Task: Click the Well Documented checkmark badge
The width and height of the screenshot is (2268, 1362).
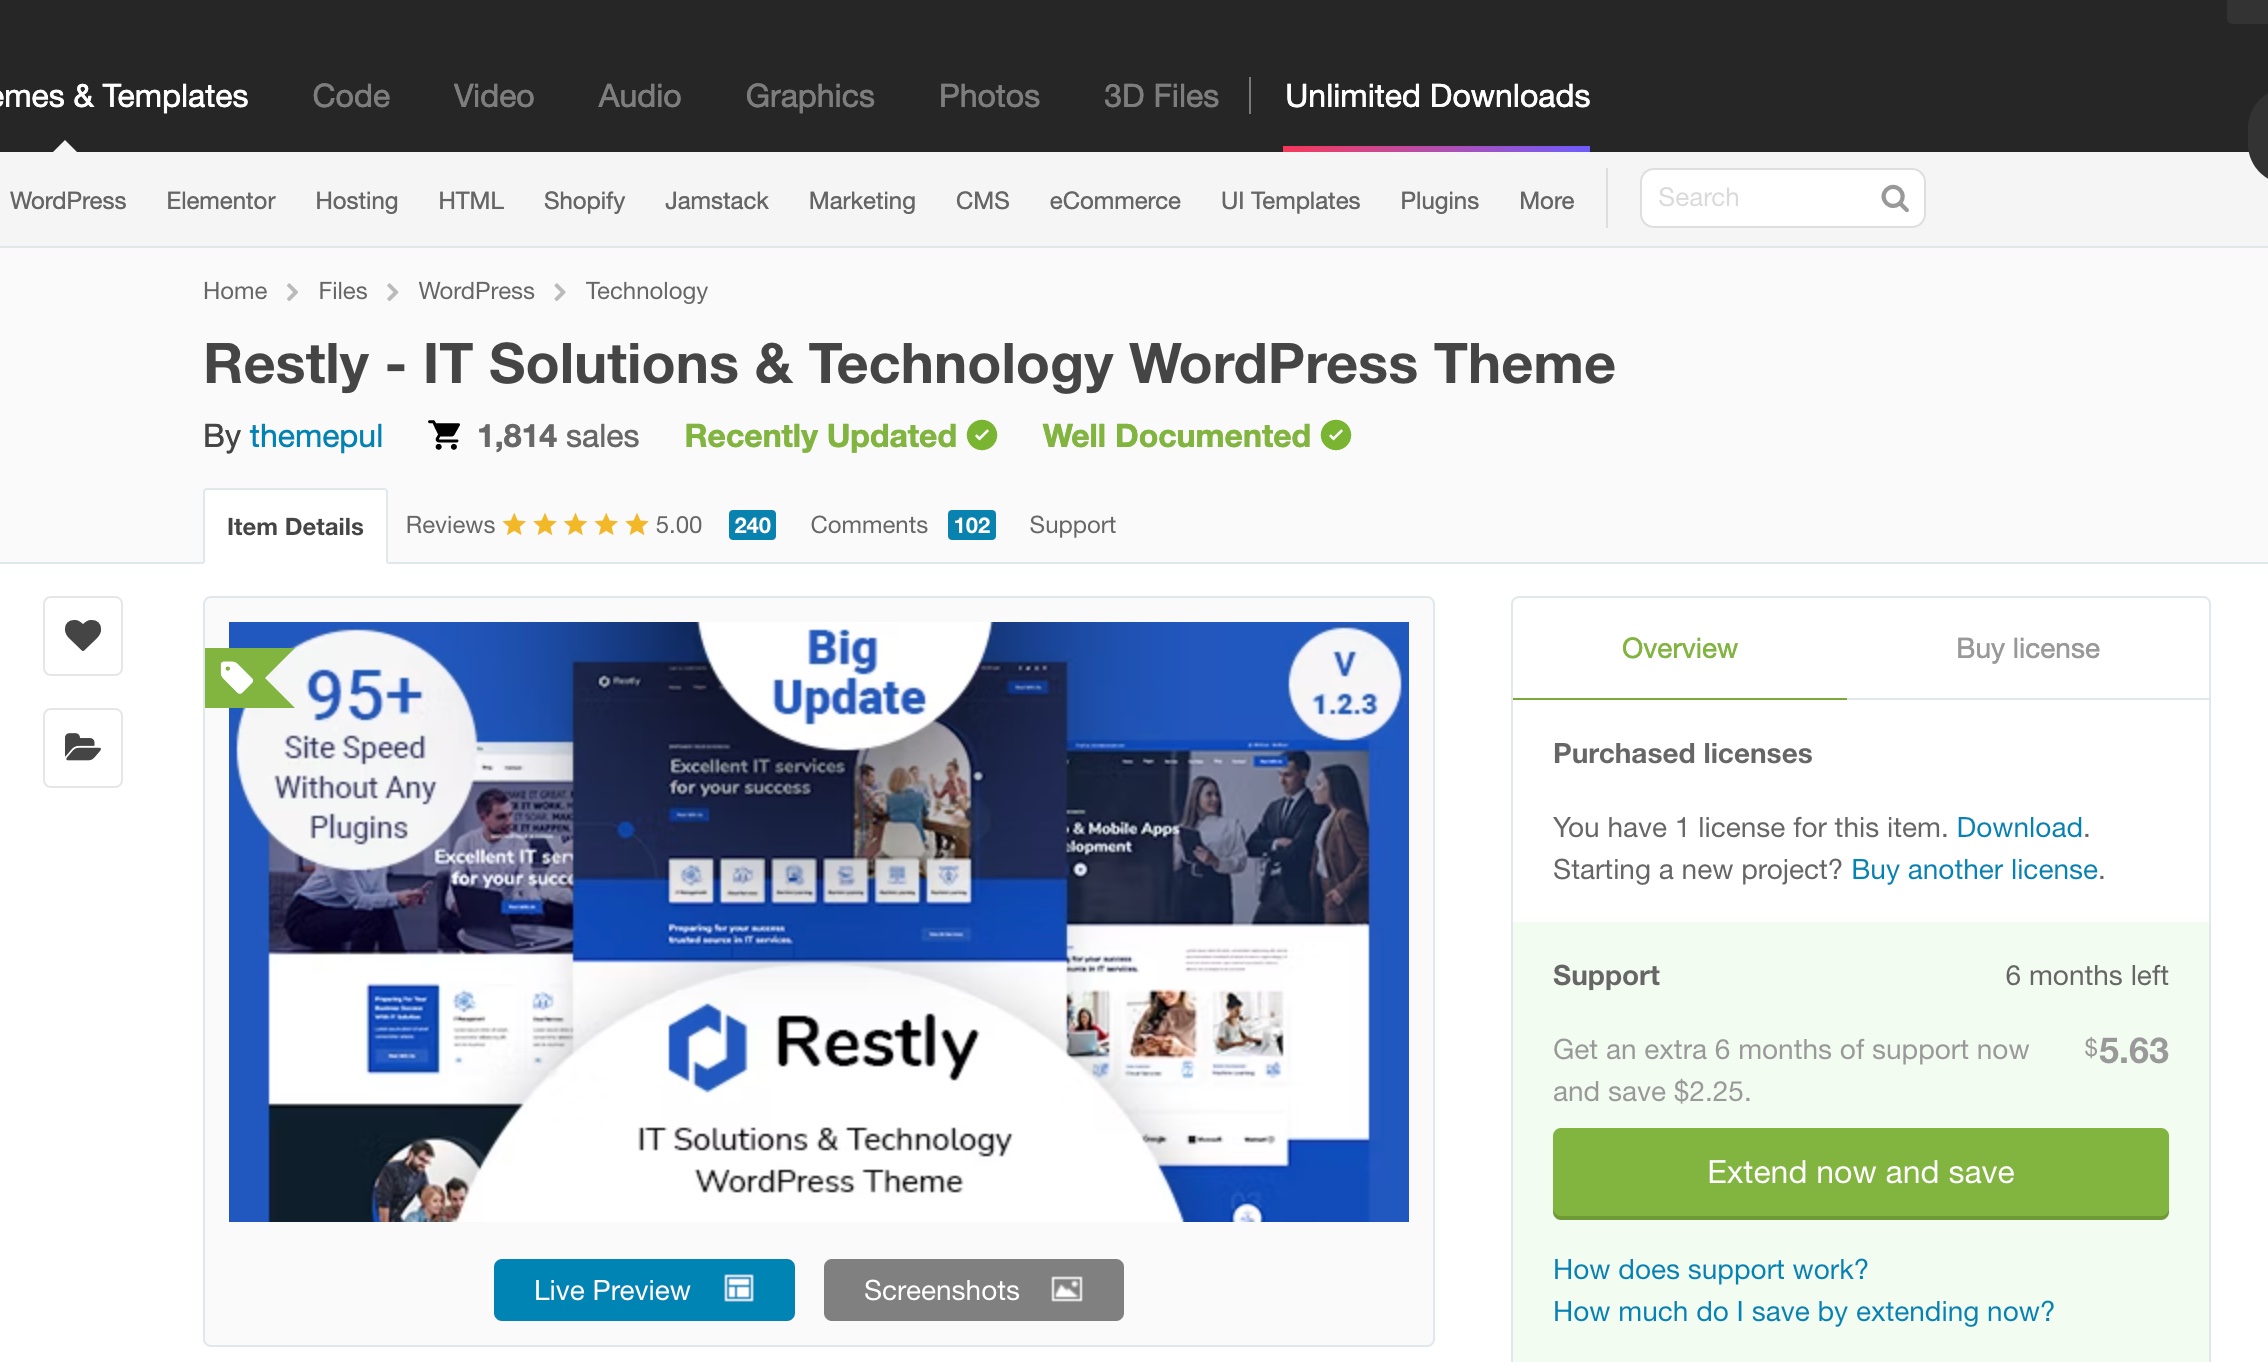Action: pos(1336,435)
